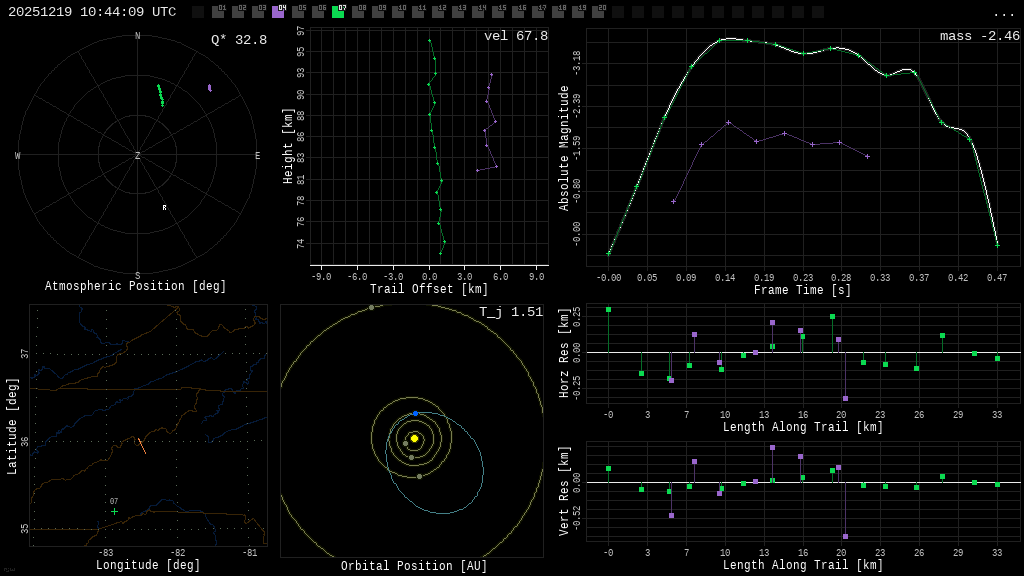Screen dimensions: 1024x576
Task: Open the three-dot overflow menu
Action: point(1003,13)
